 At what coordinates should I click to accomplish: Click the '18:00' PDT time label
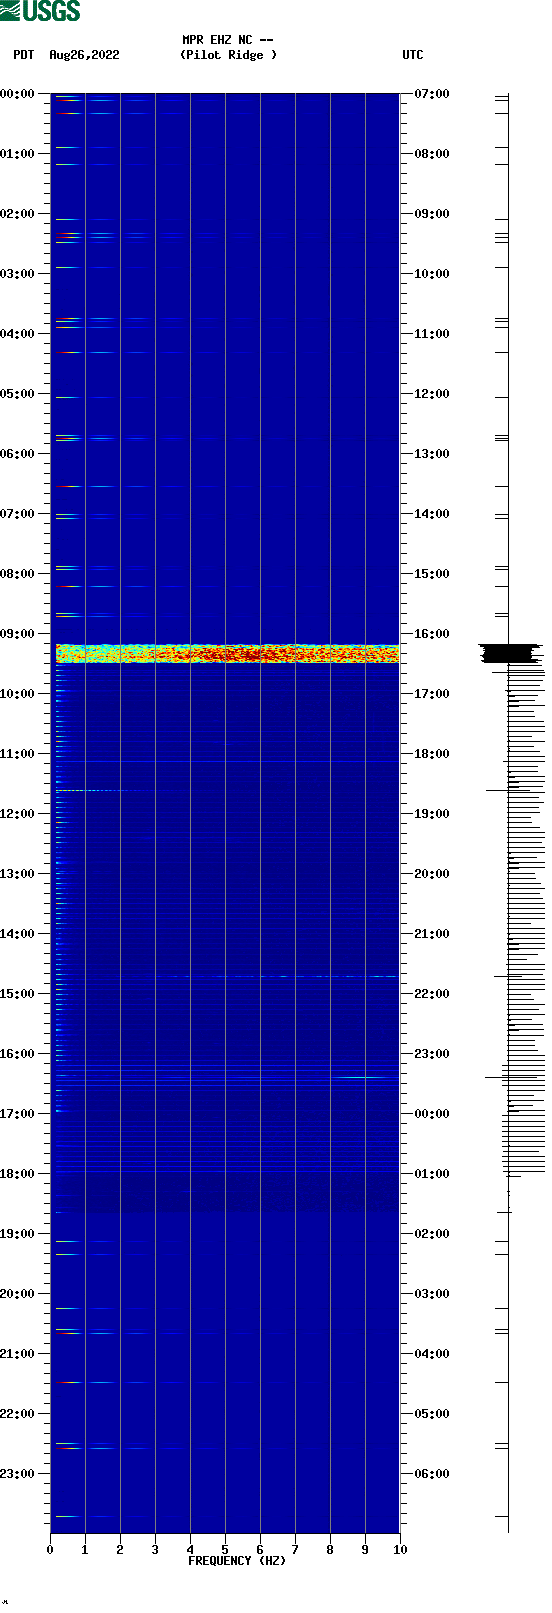coord(17,1174)
